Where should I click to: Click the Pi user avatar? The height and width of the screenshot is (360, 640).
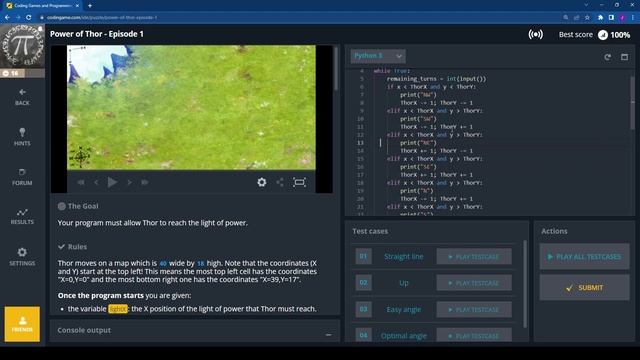tap(22, 46)
